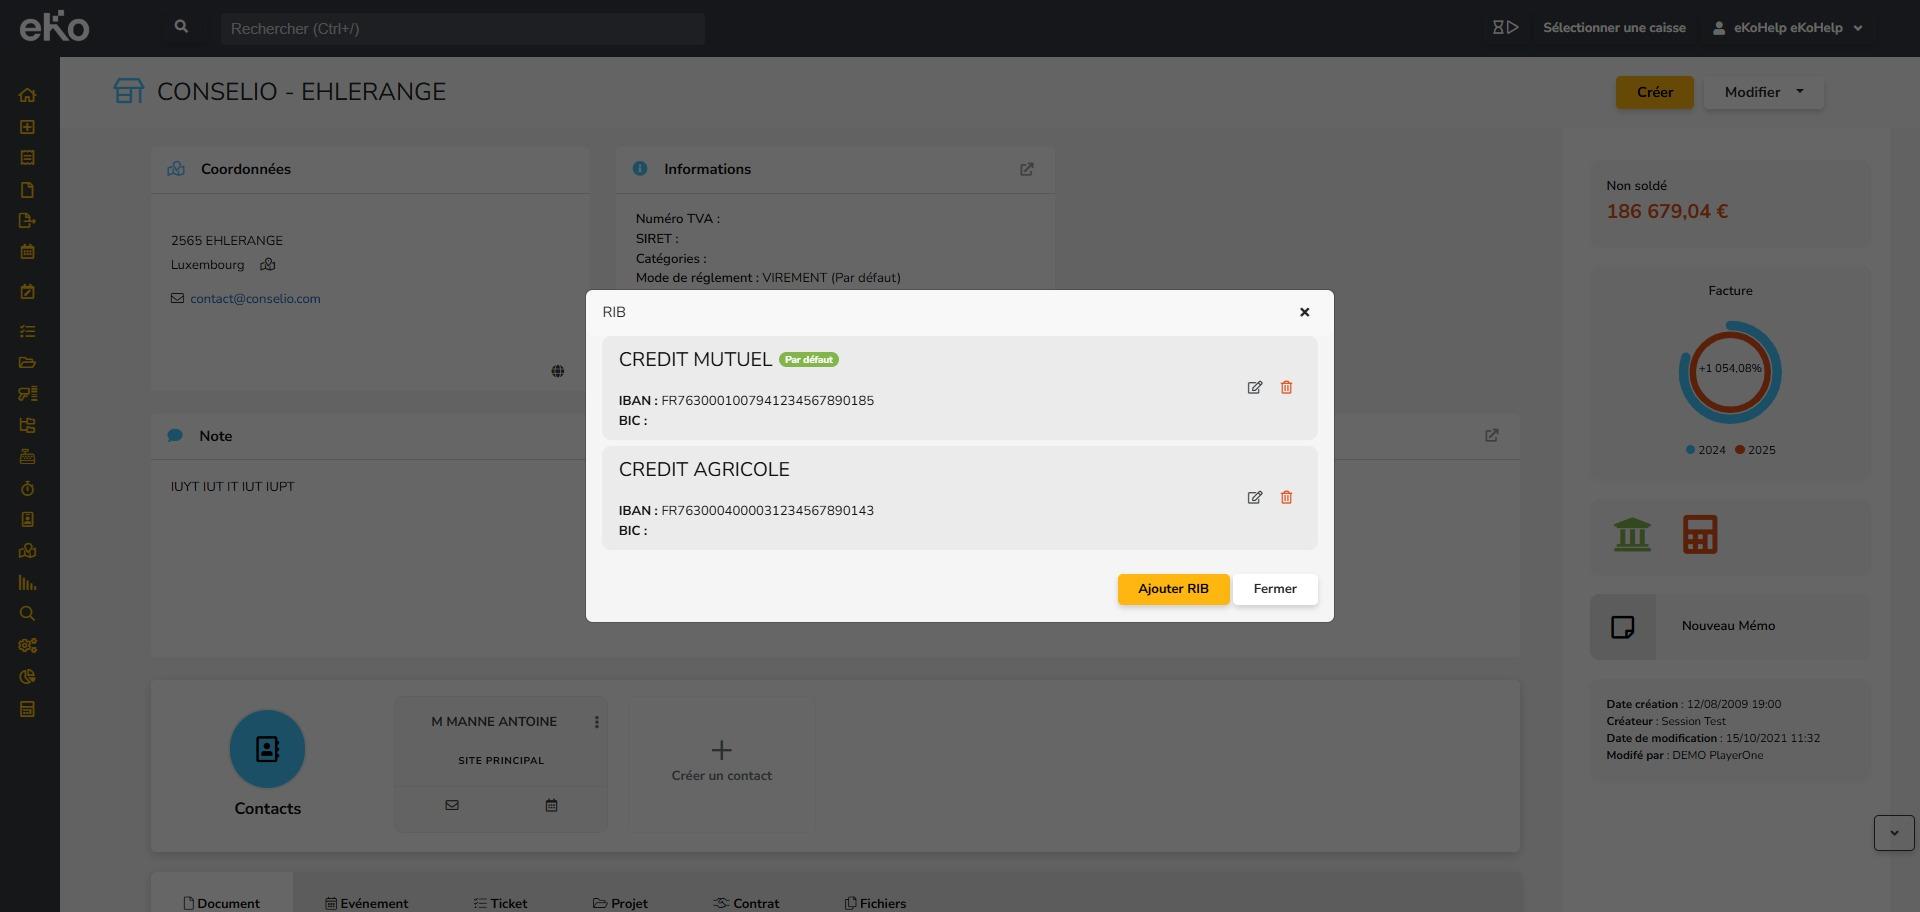
Task: Switch to the Ticket tab
Action: [x=500, y=903]
